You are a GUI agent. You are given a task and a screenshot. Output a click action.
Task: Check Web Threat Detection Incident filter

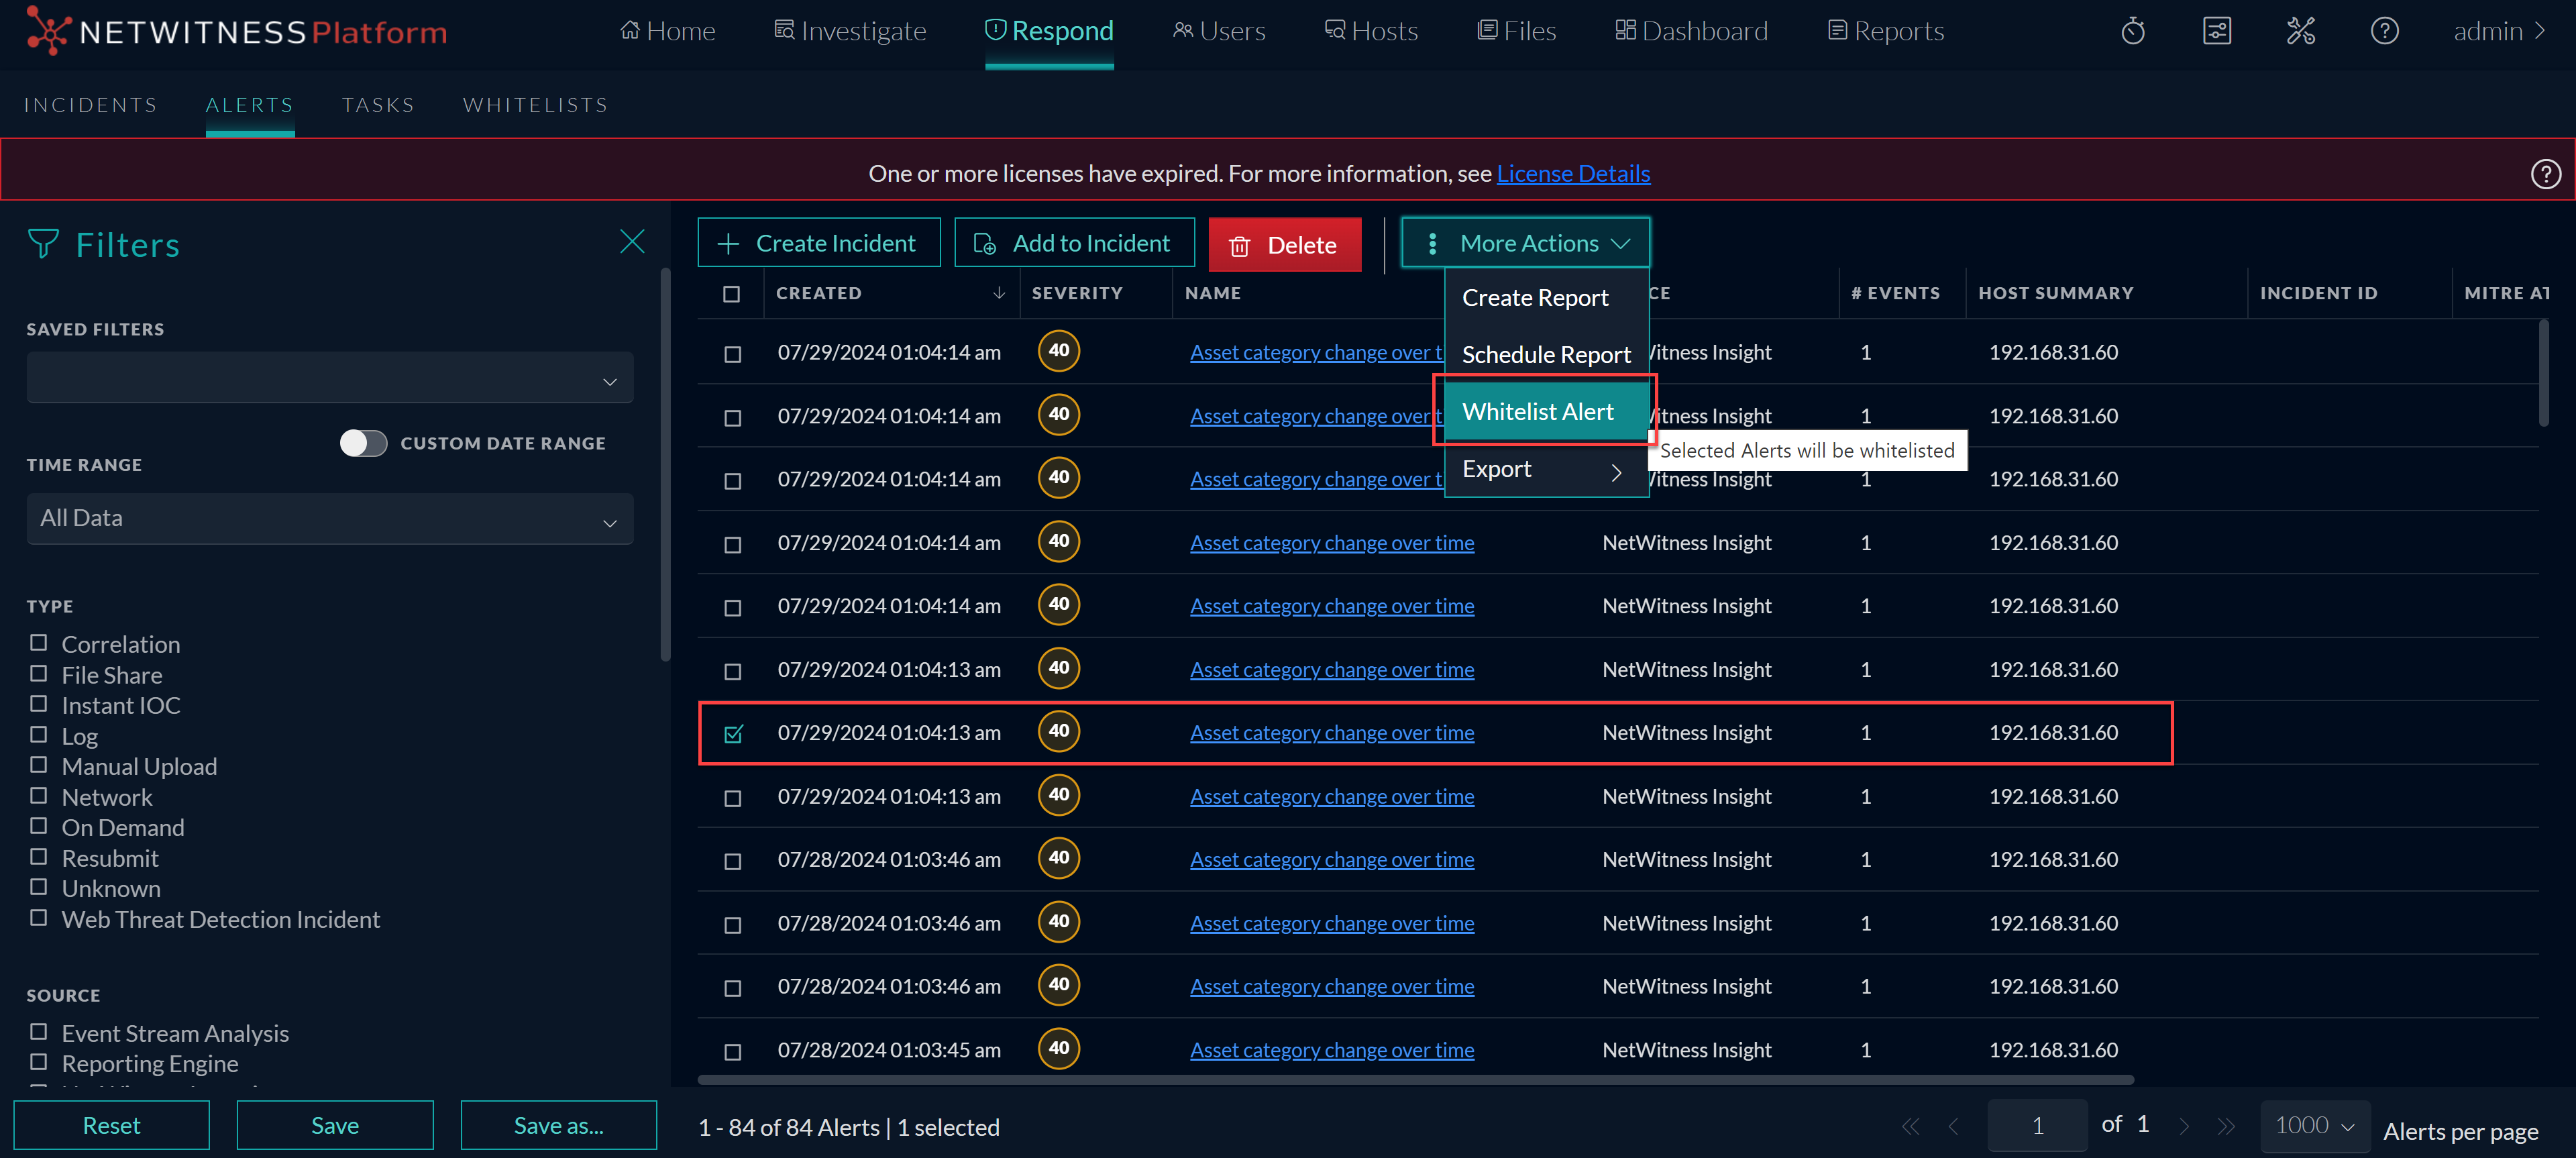coord(38,918)
